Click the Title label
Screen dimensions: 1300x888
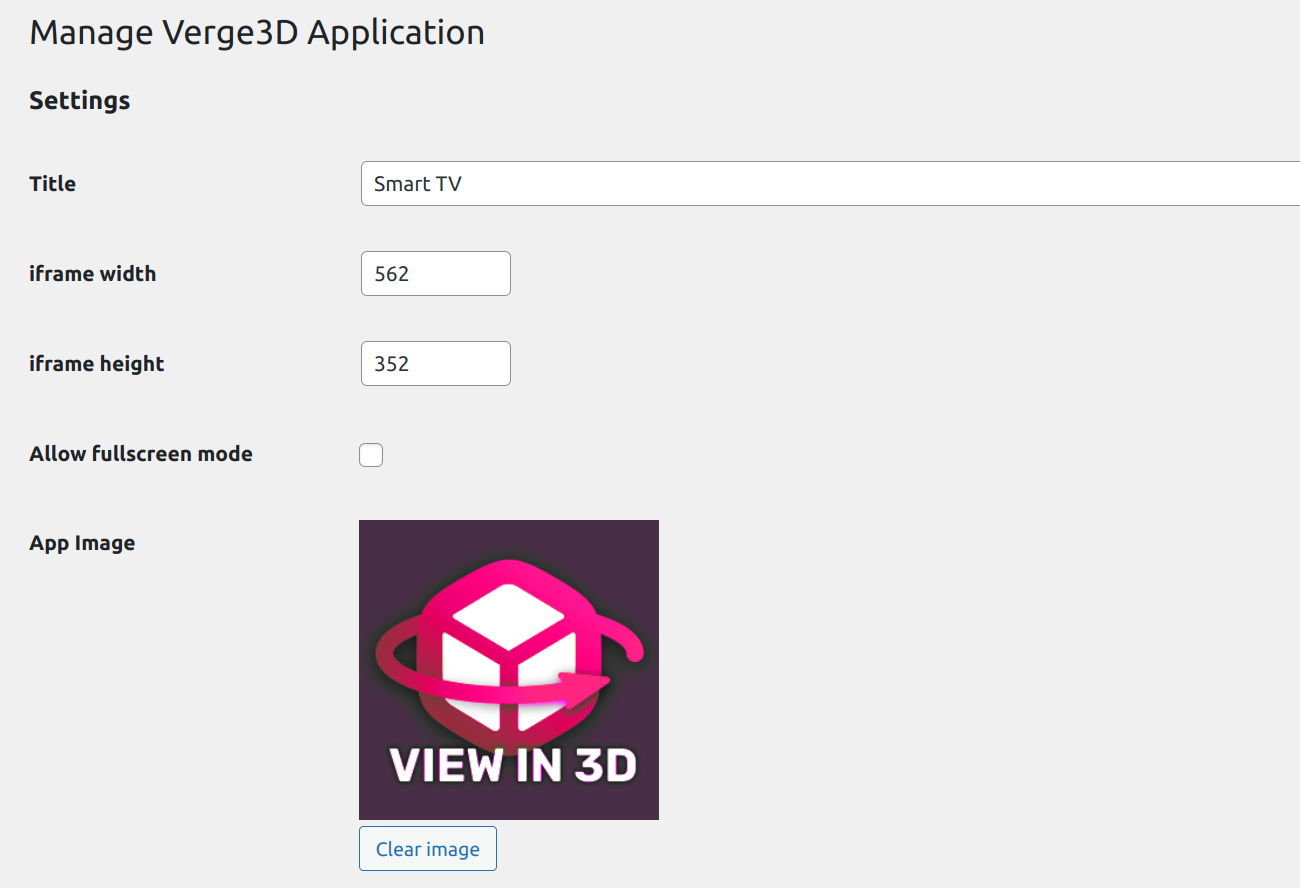[x=53, y=184]
